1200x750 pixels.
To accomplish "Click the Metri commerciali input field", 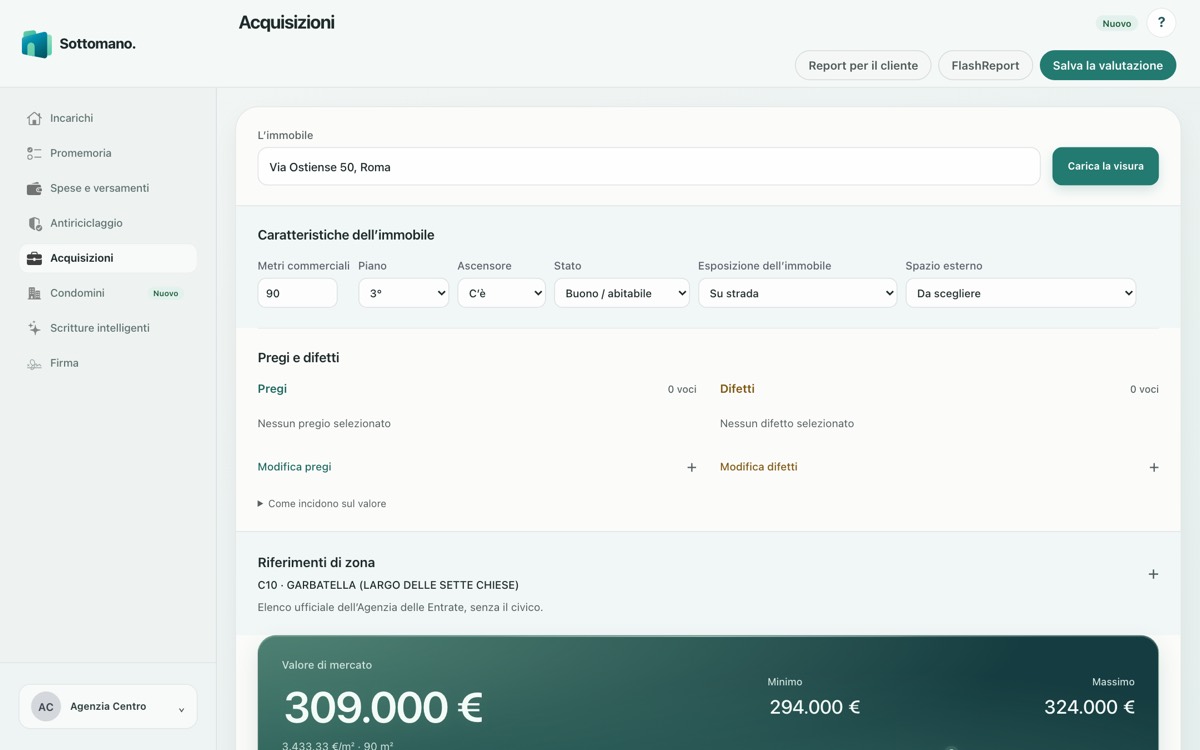I will tap(297, 293).
